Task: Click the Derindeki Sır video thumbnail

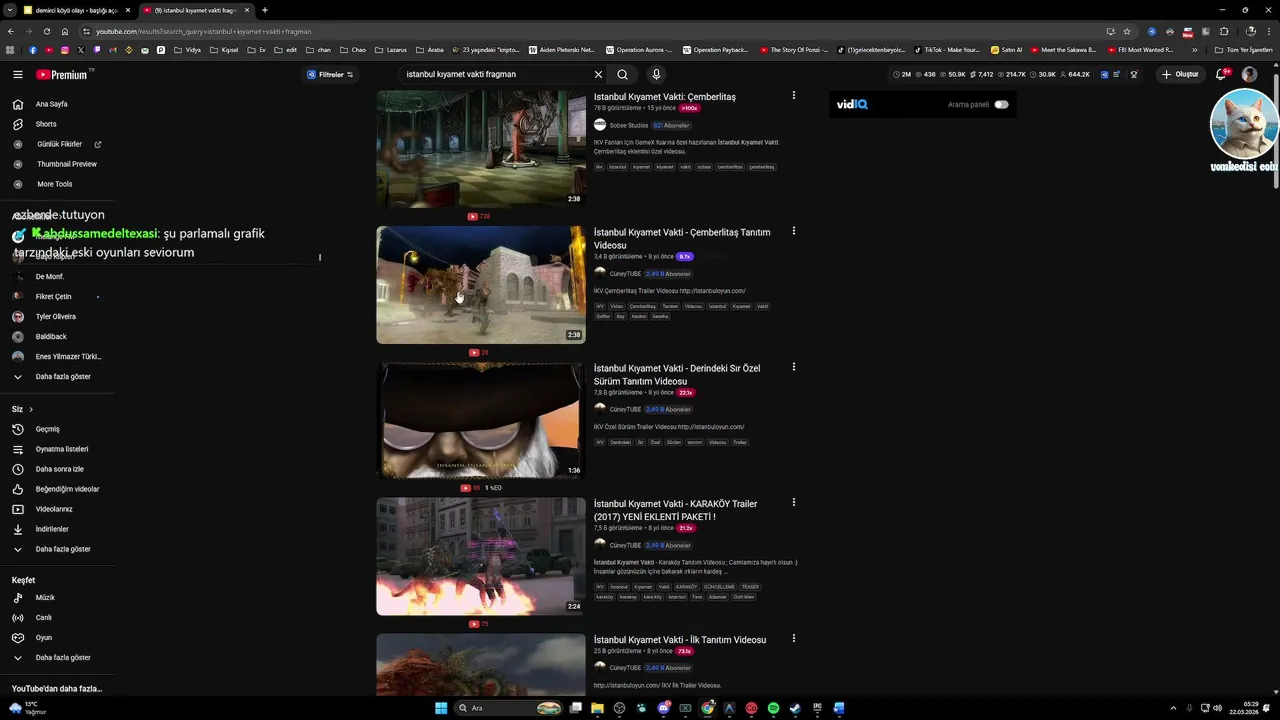Action: point(480,420)
